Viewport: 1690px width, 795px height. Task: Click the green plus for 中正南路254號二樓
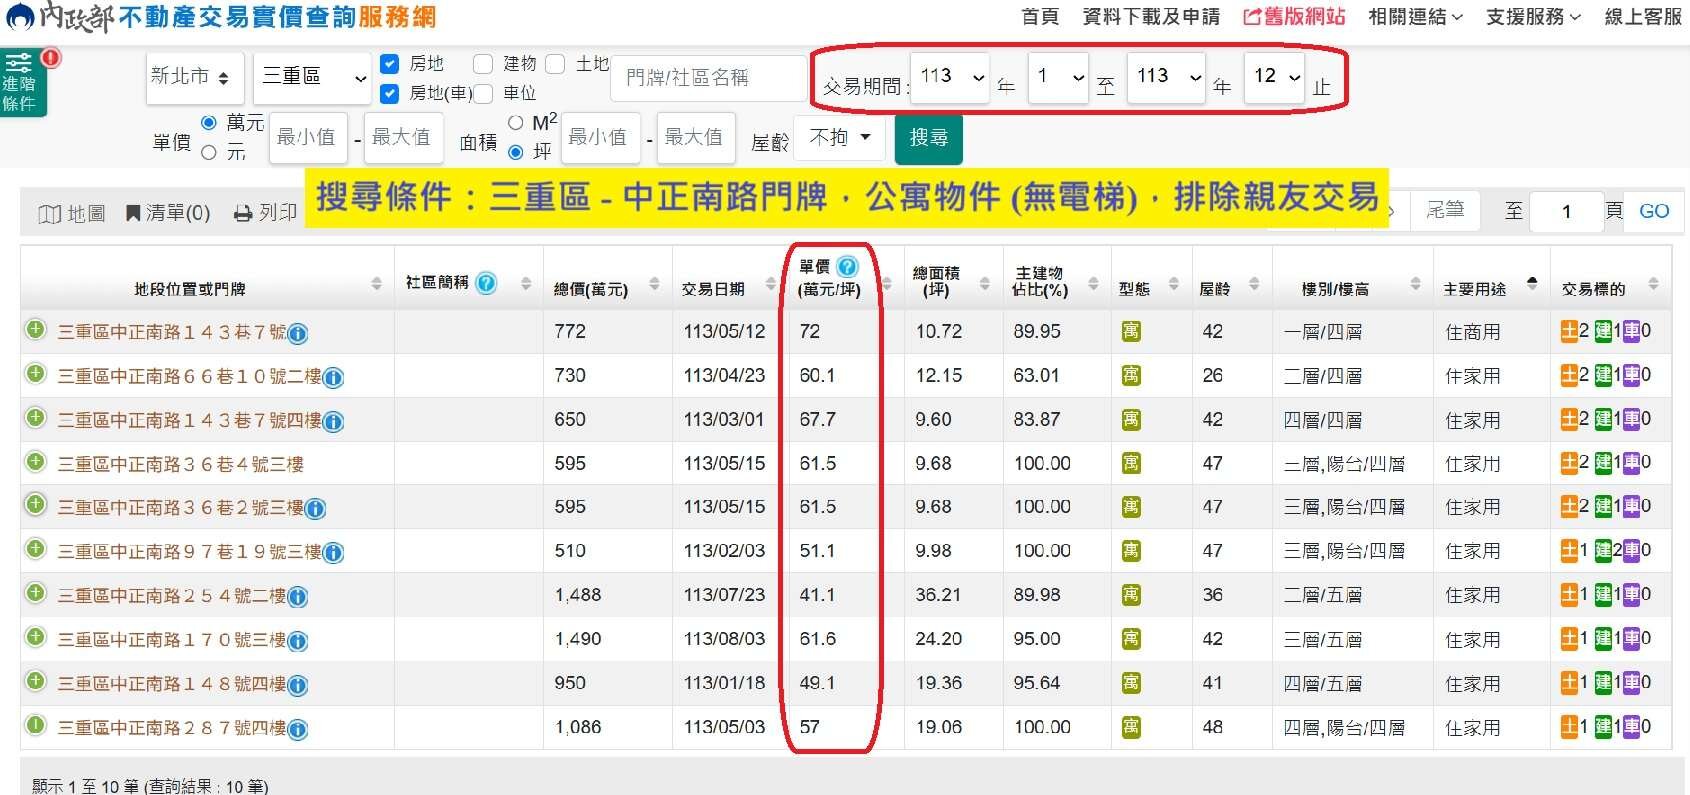pos(36,593)
